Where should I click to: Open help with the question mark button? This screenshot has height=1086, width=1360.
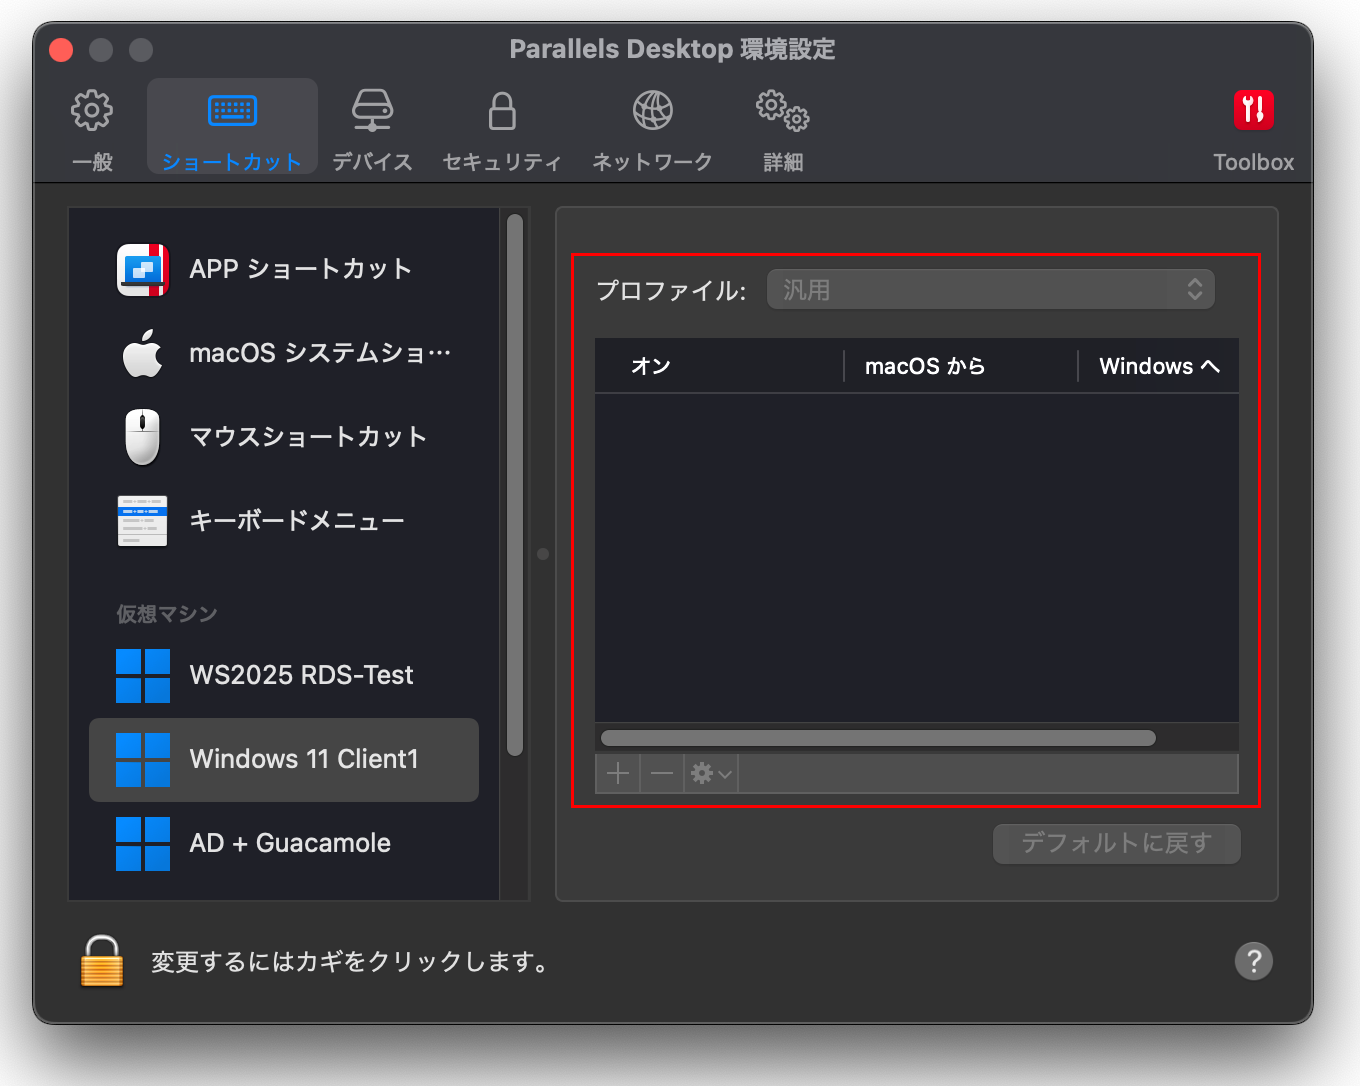pyautogui.click(x=1254, y=961)
